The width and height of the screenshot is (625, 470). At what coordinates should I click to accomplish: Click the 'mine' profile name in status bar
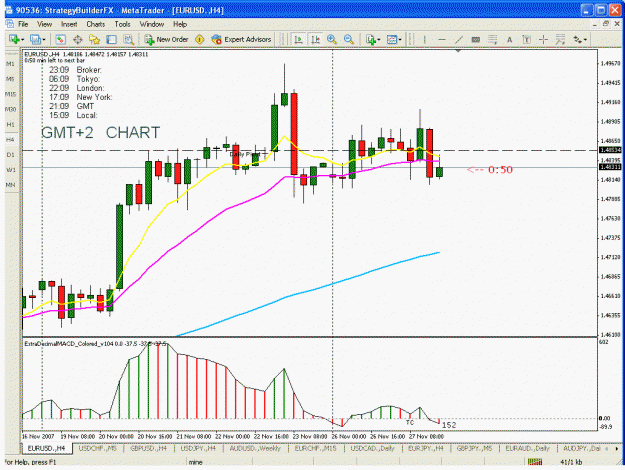pyautogui.click(x=195, y=462)
